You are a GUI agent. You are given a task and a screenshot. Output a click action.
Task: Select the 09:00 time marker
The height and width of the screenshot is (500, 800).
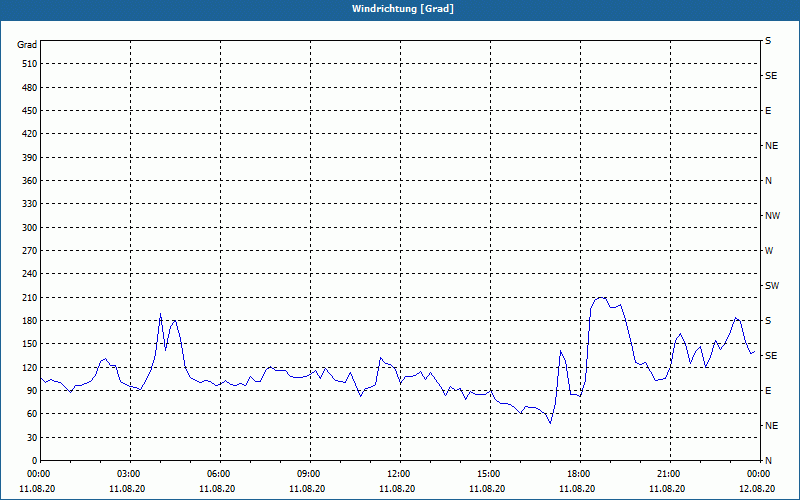[x=309, y=474]
